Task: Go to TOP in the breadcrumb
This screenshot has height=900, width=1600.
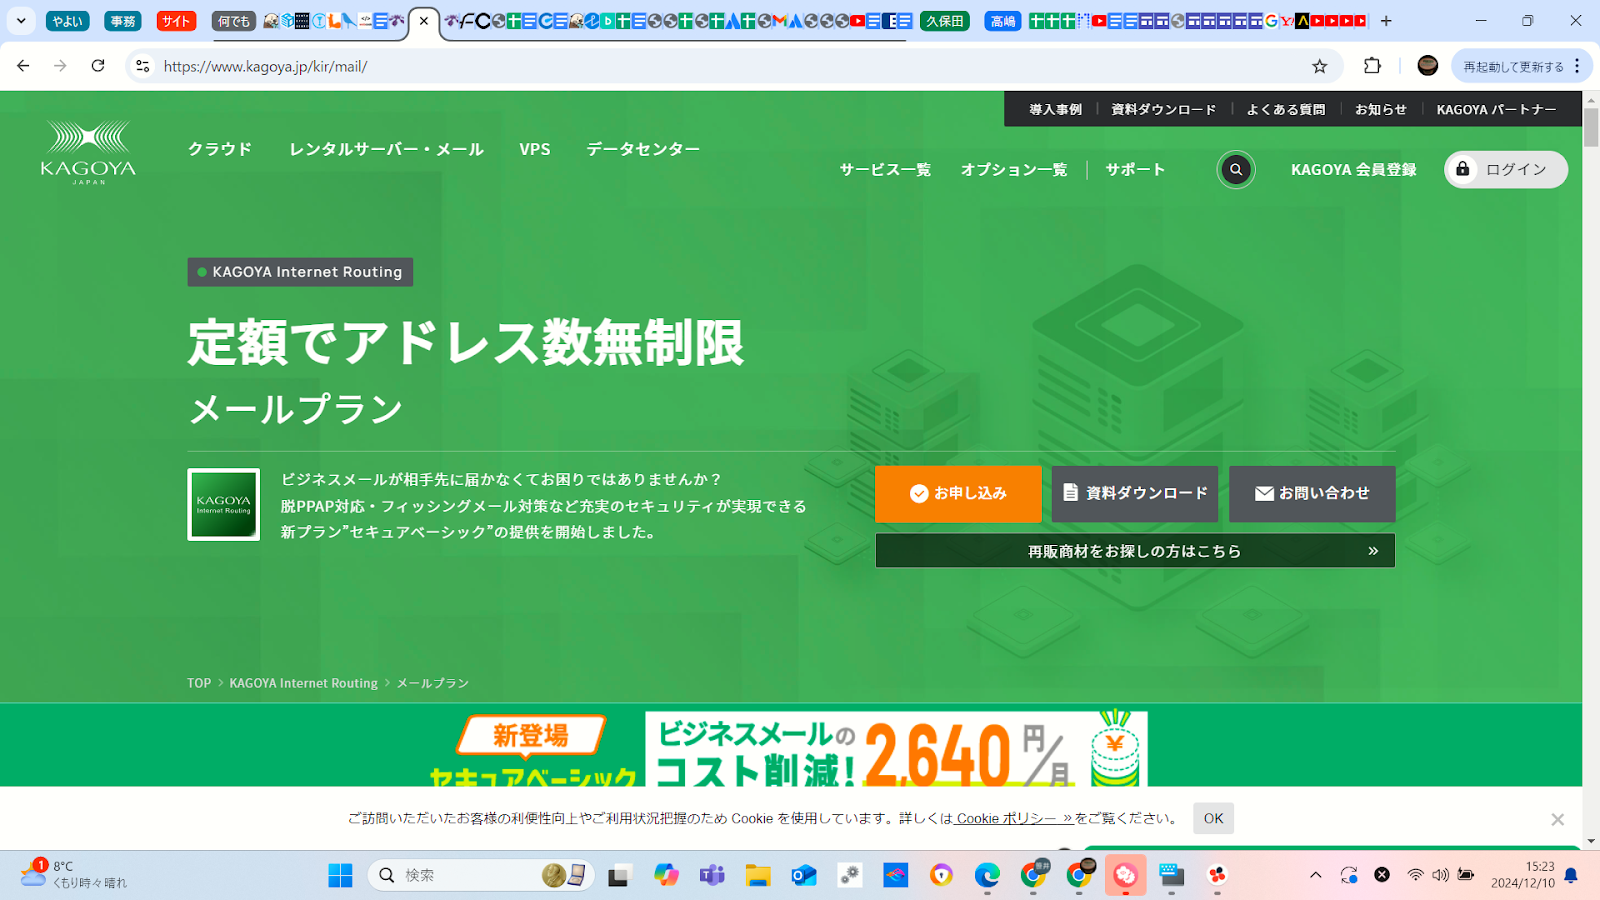Action: 199,683
